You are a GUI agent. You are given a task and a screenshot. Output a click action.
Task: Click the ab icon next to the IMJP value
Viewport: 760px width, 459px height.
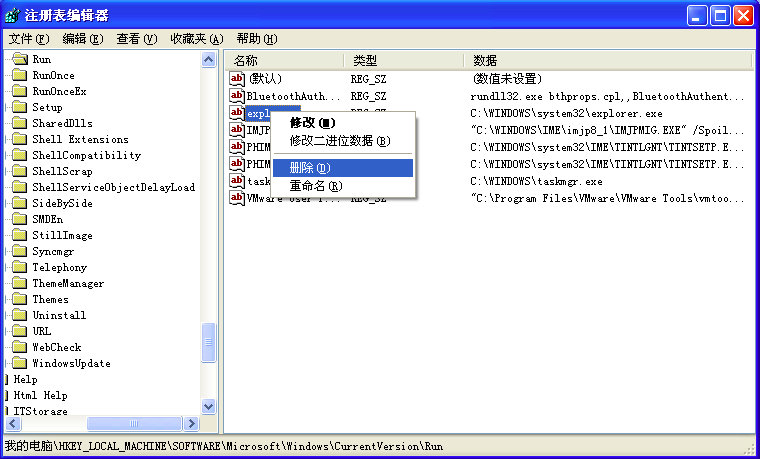[237, 130]
